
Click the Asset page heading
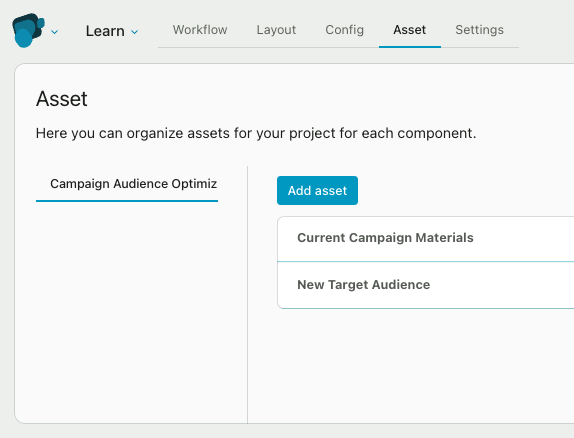pos(62,99)
